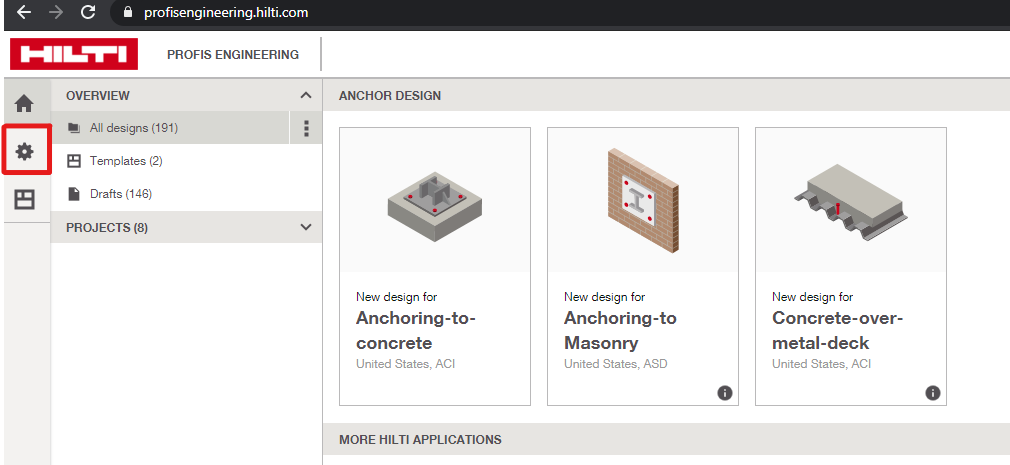1010x465 pixels.
Task: Click the browser reload button
Action: coord(88,13)
